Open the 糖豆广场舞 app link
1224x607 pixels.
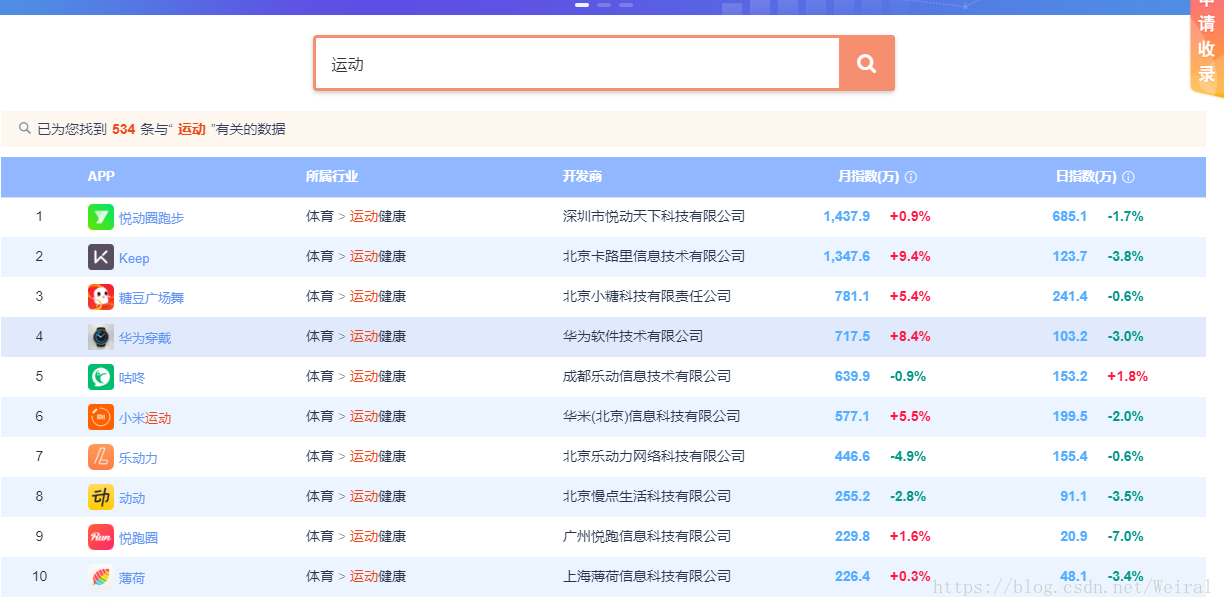(151, 298)
